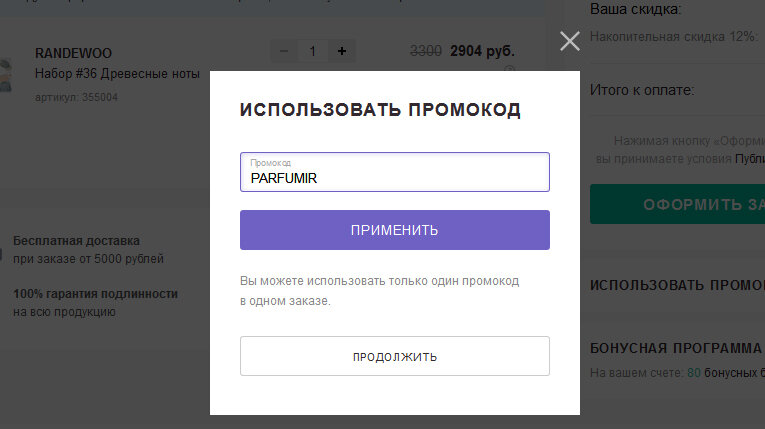Click the dialog title ИСПОЛЬЗОВАТЬ ПРОМОКОД

click(x=380, y=110)
